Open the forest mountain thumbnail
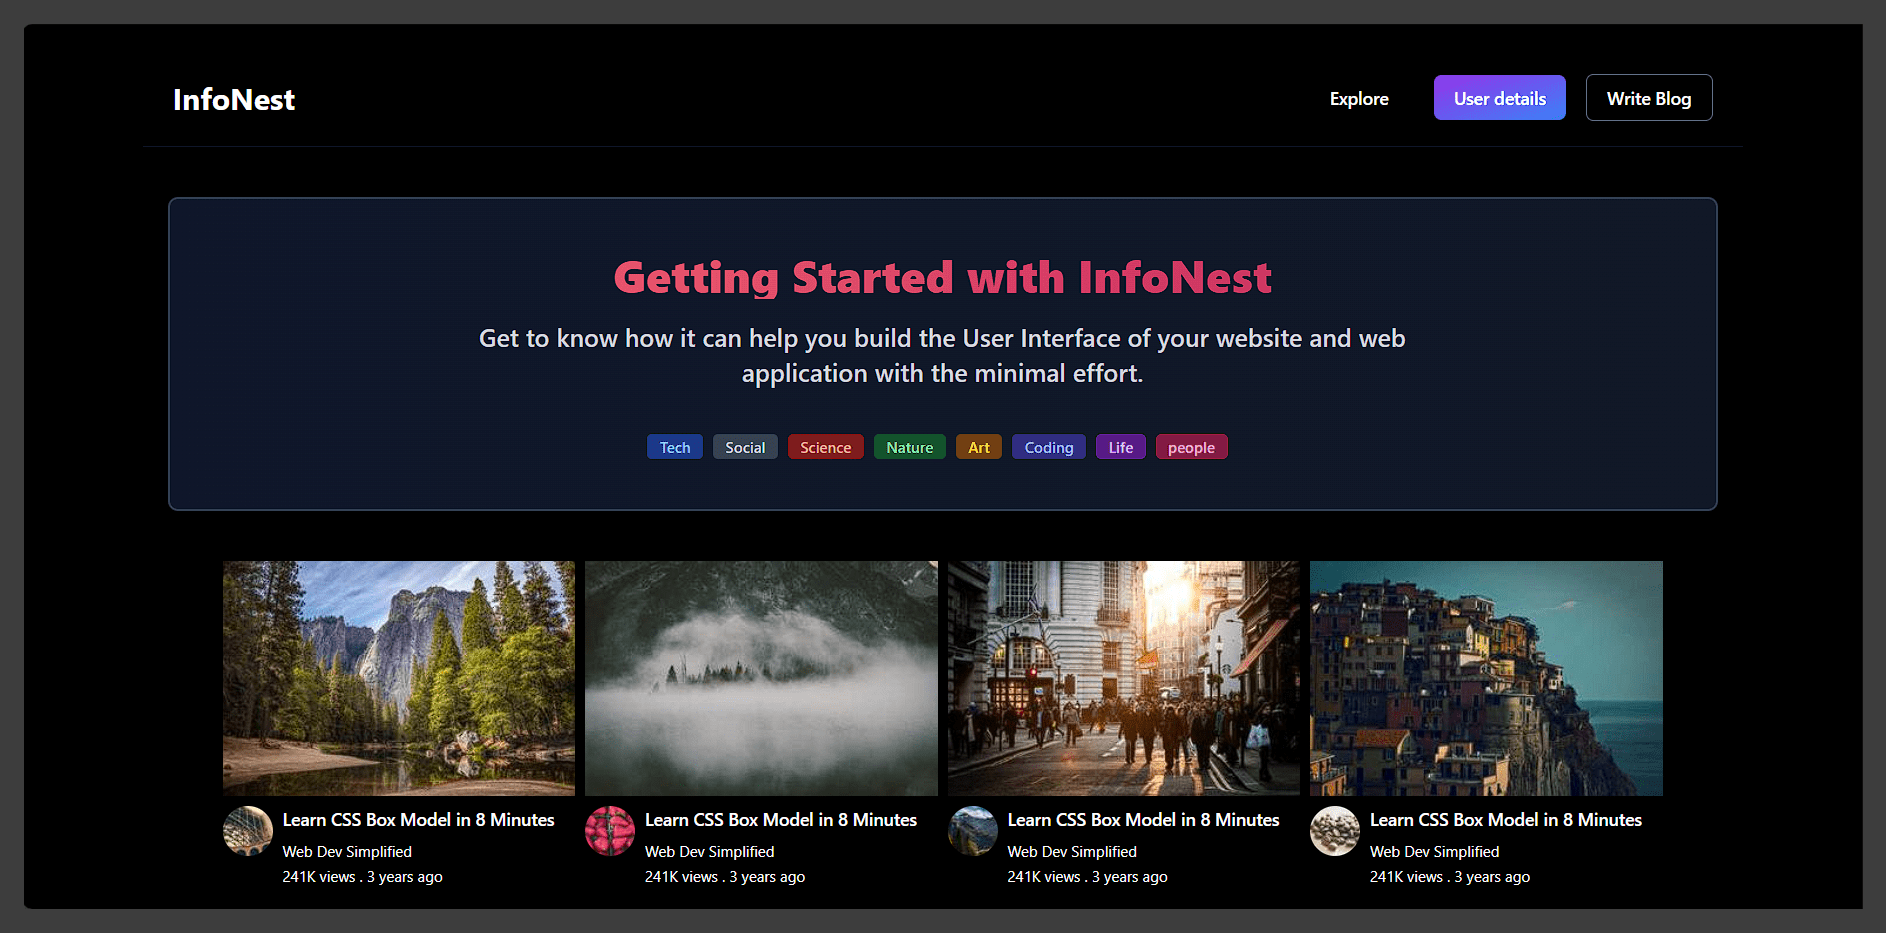The width and height of the screenshot is (1886, 933). click(399, 678)
